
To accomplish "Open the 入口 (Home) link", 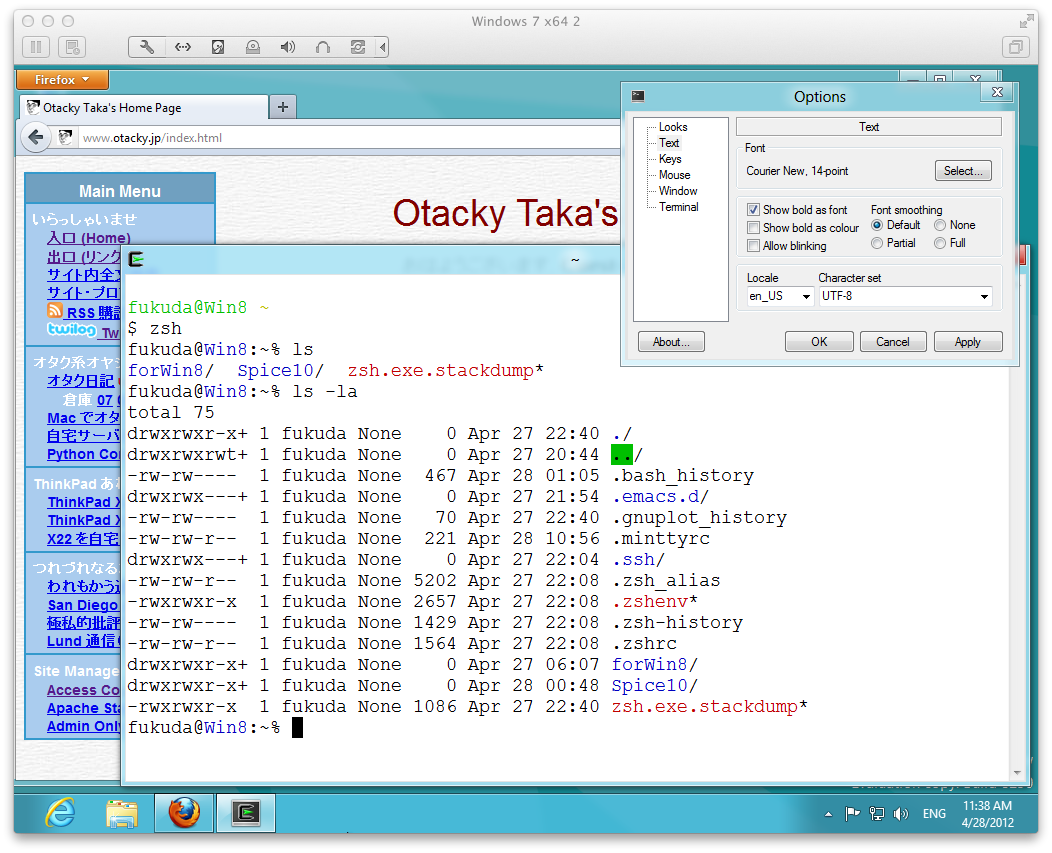I will coord(89,238).
